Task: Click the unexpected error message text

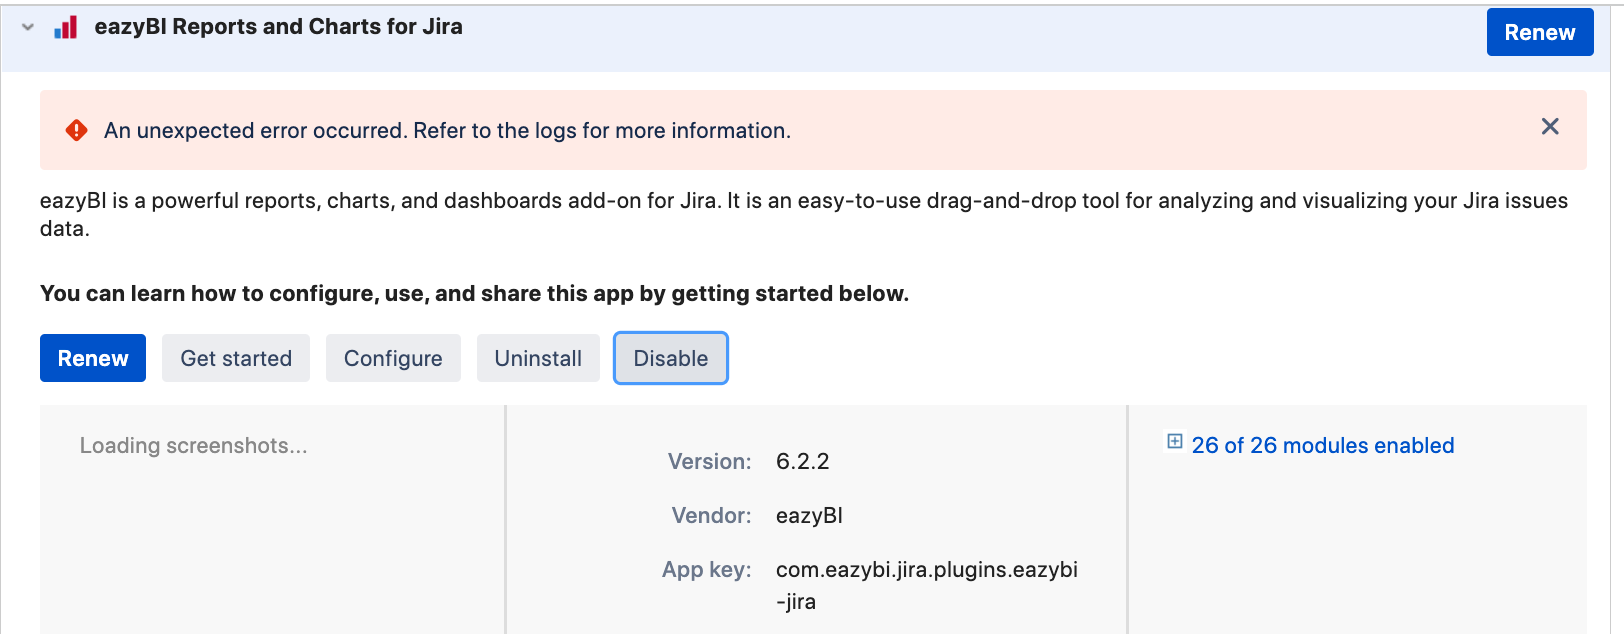Action: 447,130
